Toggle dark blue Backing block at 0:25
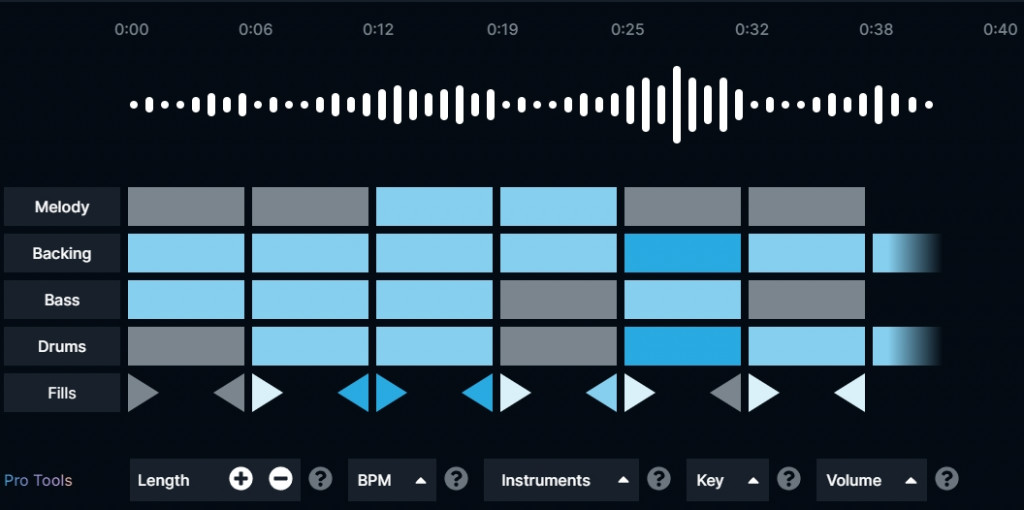Viewport: 1024px width, 510px height. click(x=682, y=253)
